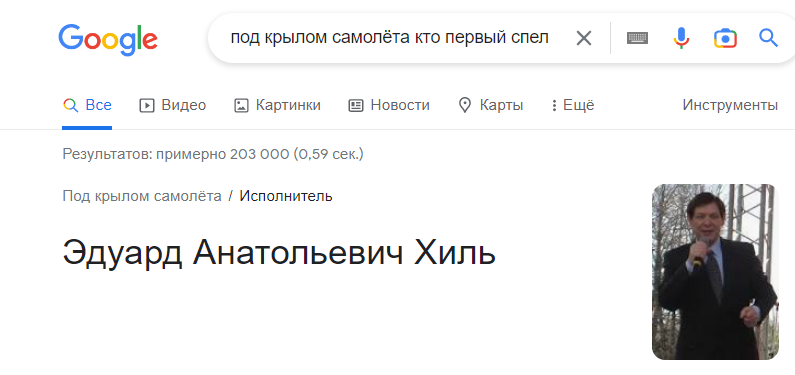Switch to the Картинки tab
The width and height of the screenshot is (795, 375).
tap(277, 105)
